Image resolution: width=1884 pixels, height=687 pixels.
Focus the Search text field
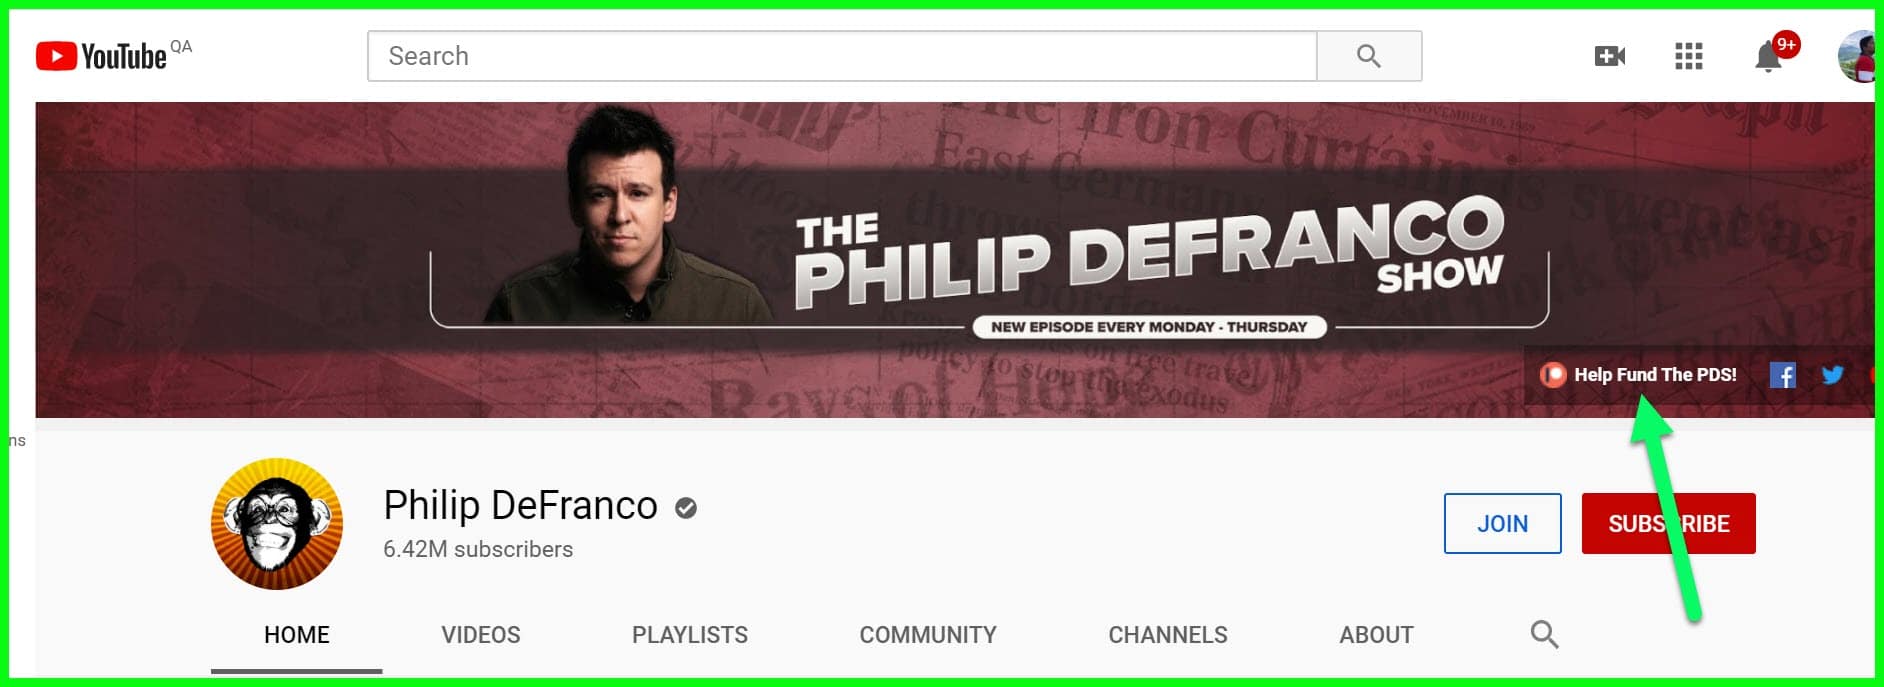click(842, 56)
